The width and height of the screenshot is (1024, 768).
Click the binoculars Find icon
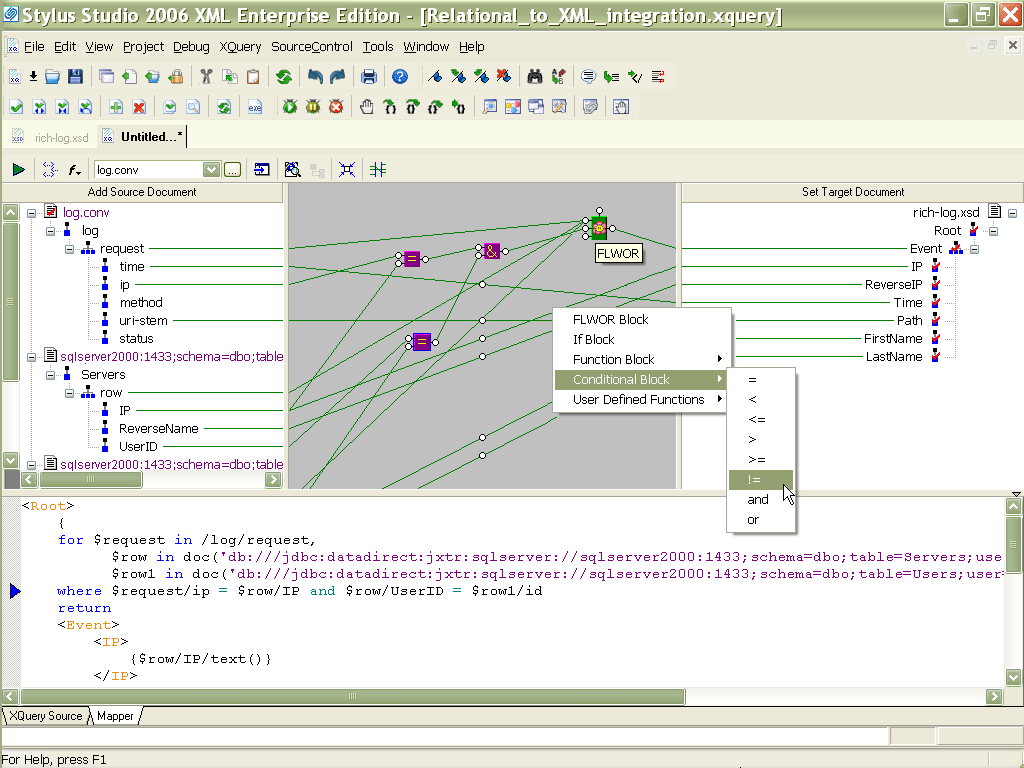click(534, 77)
